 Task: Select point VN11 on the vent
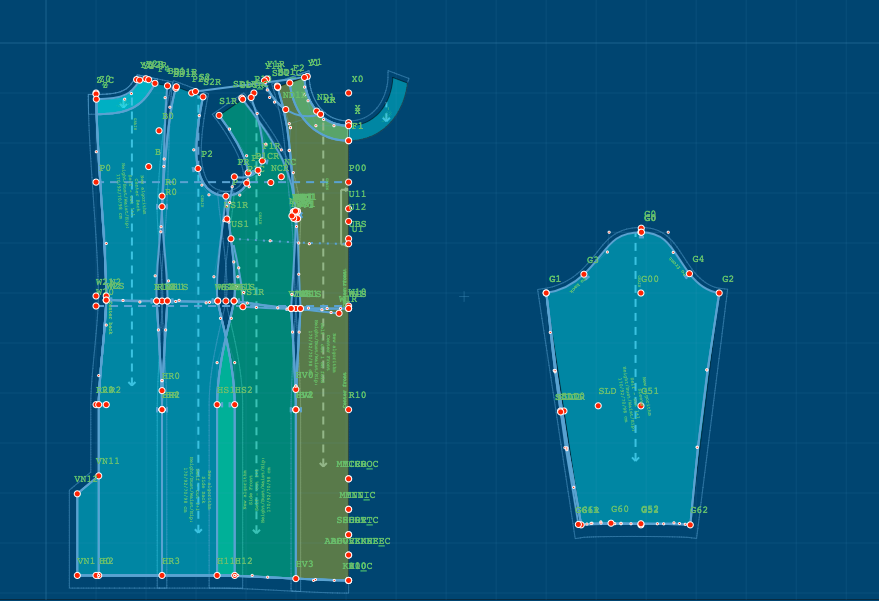pyautogui.click(x=98, y=475)
